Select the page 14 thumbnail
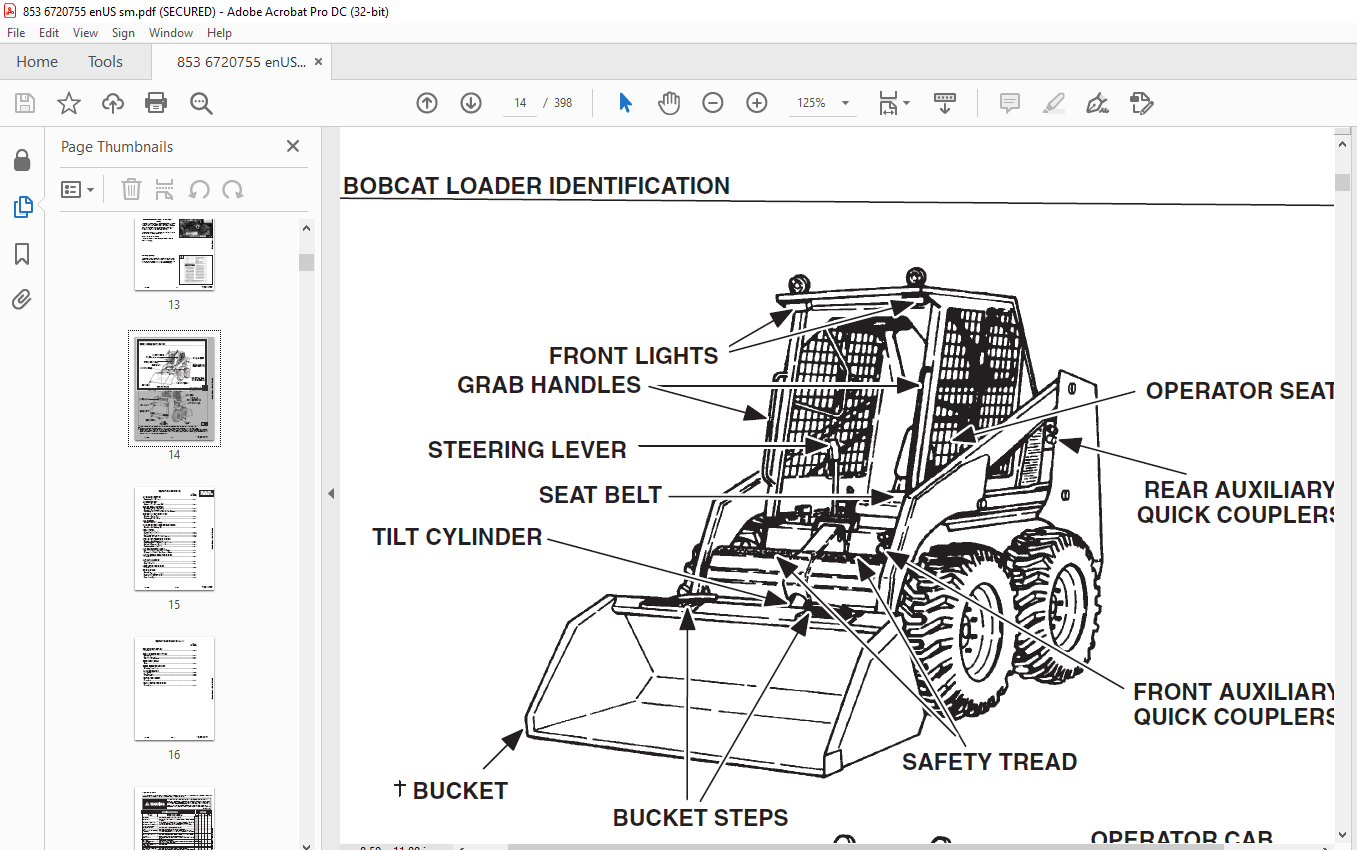The width and height of the screenshot is (1357, 850). click(x=174, y=388)
